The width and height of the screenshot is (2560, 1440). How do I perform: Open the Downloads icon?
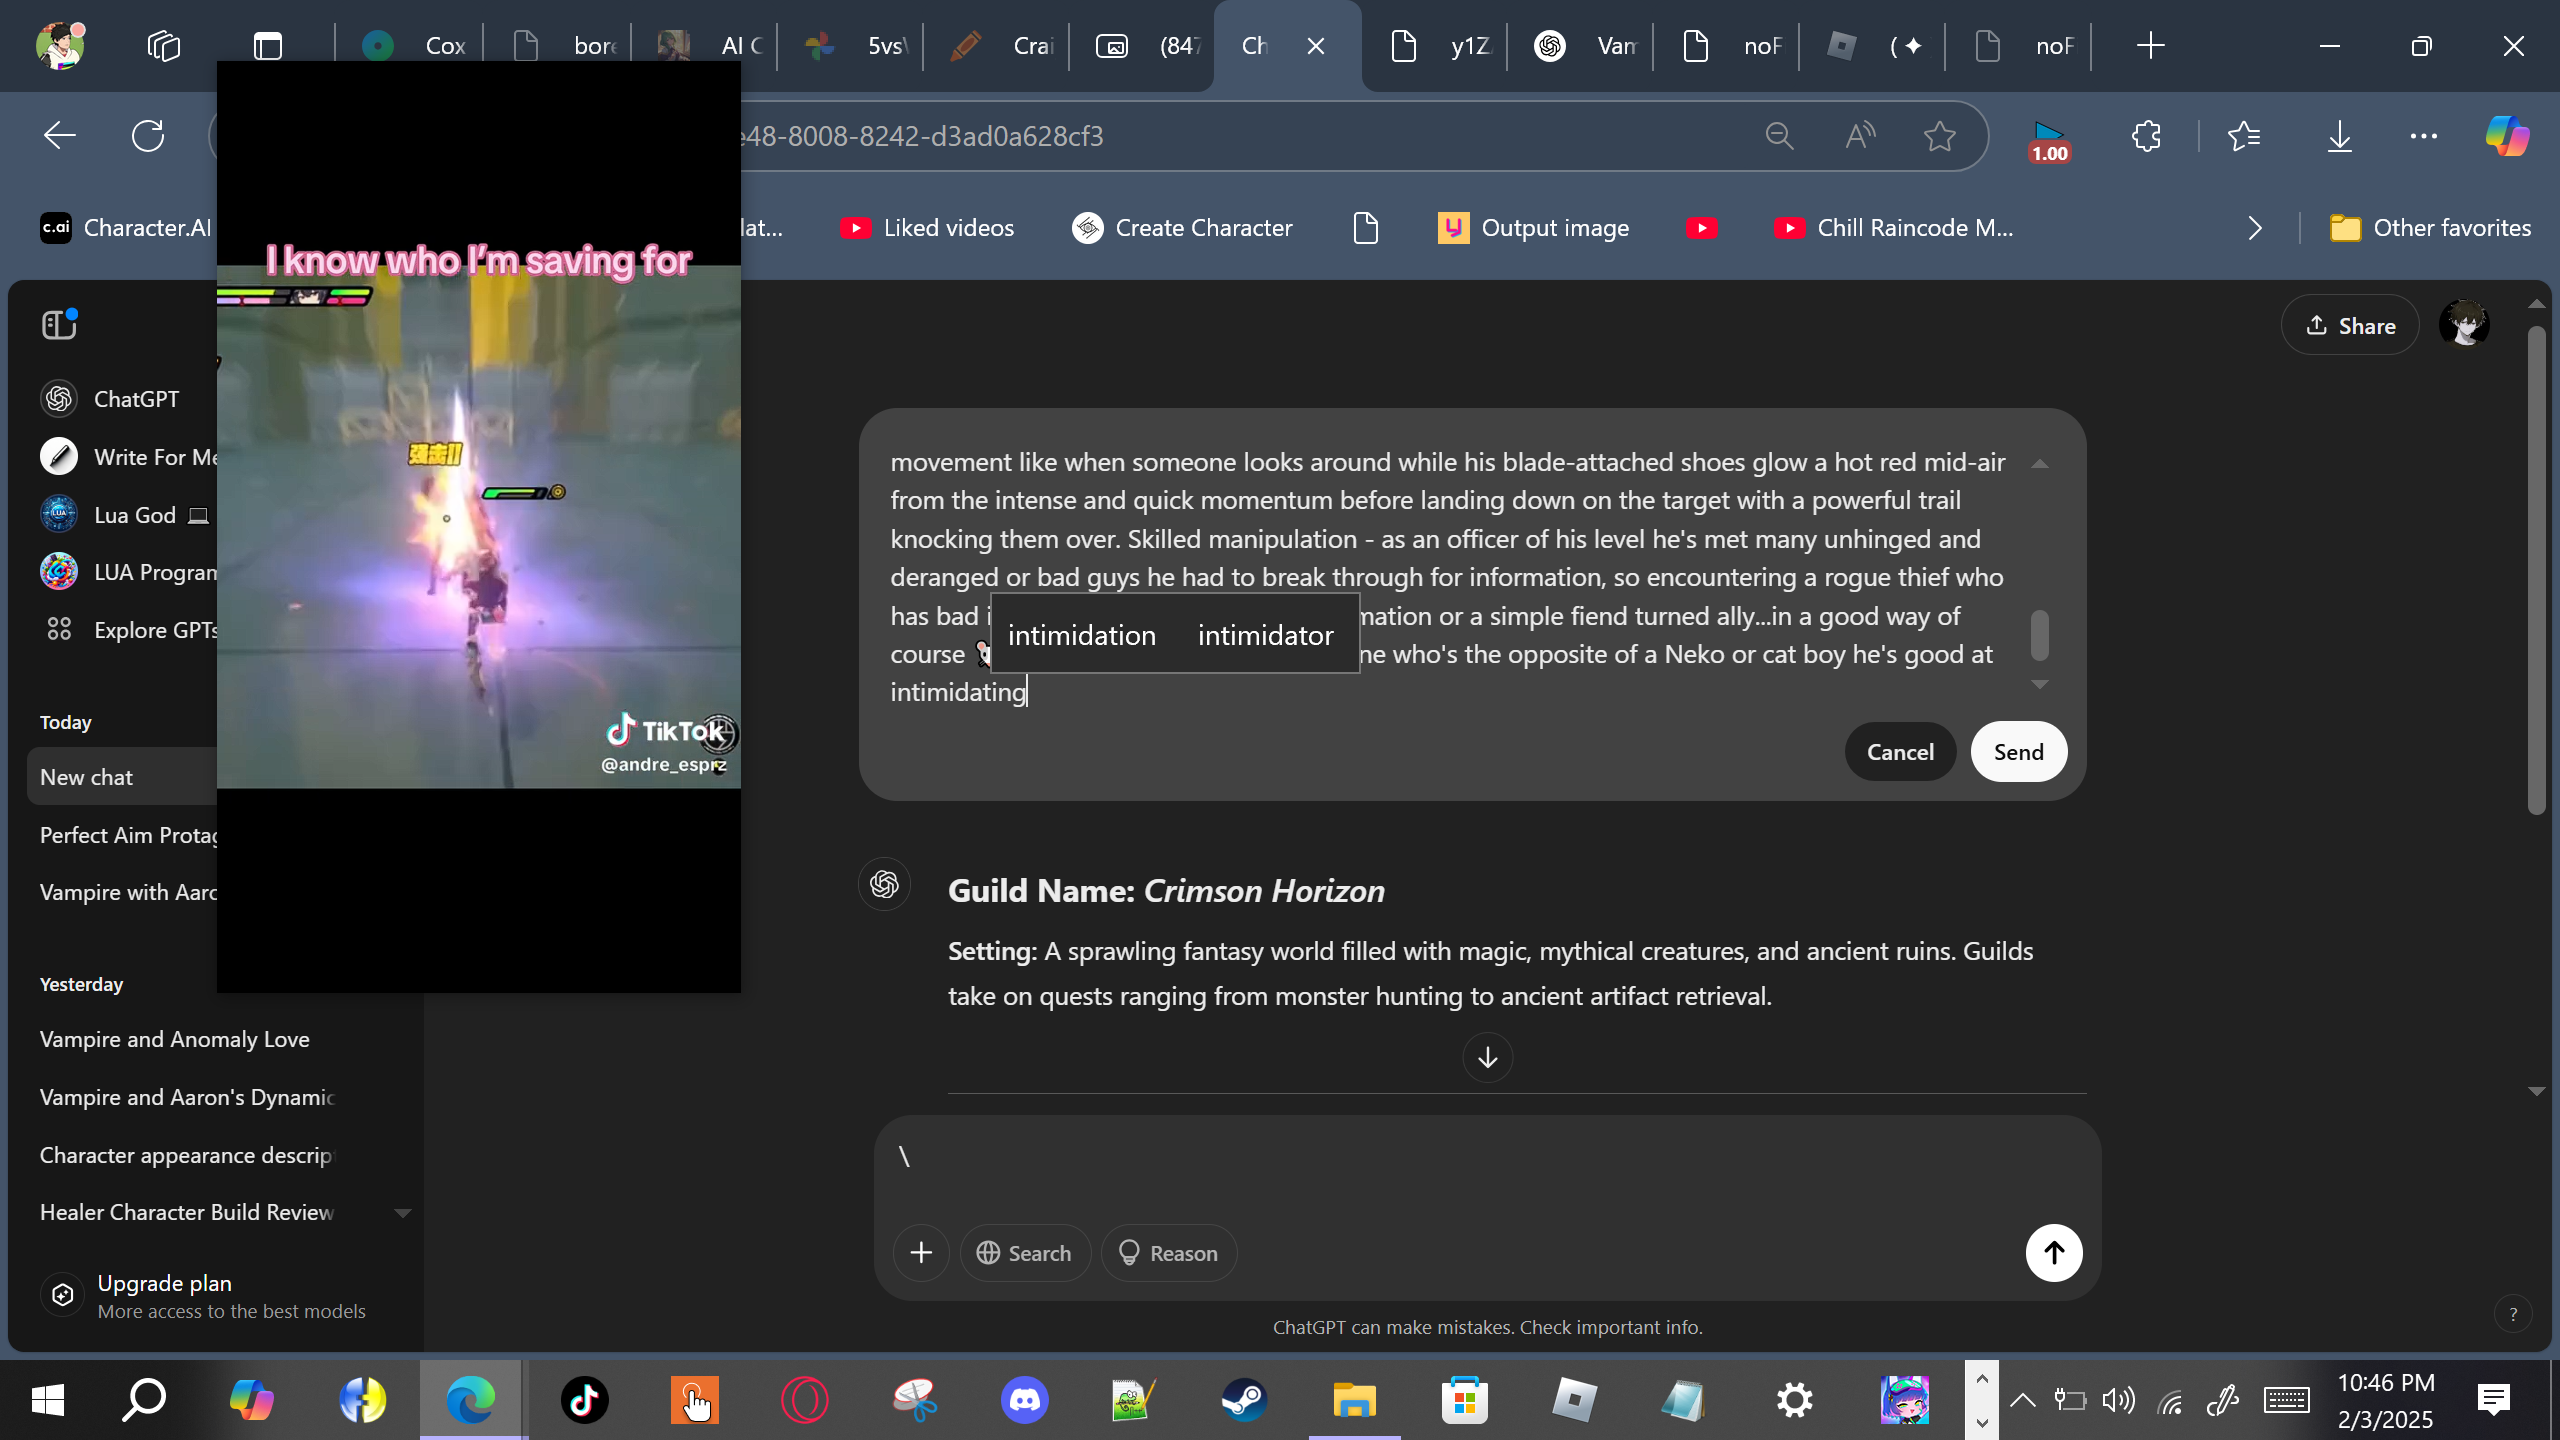(2340, 136)
